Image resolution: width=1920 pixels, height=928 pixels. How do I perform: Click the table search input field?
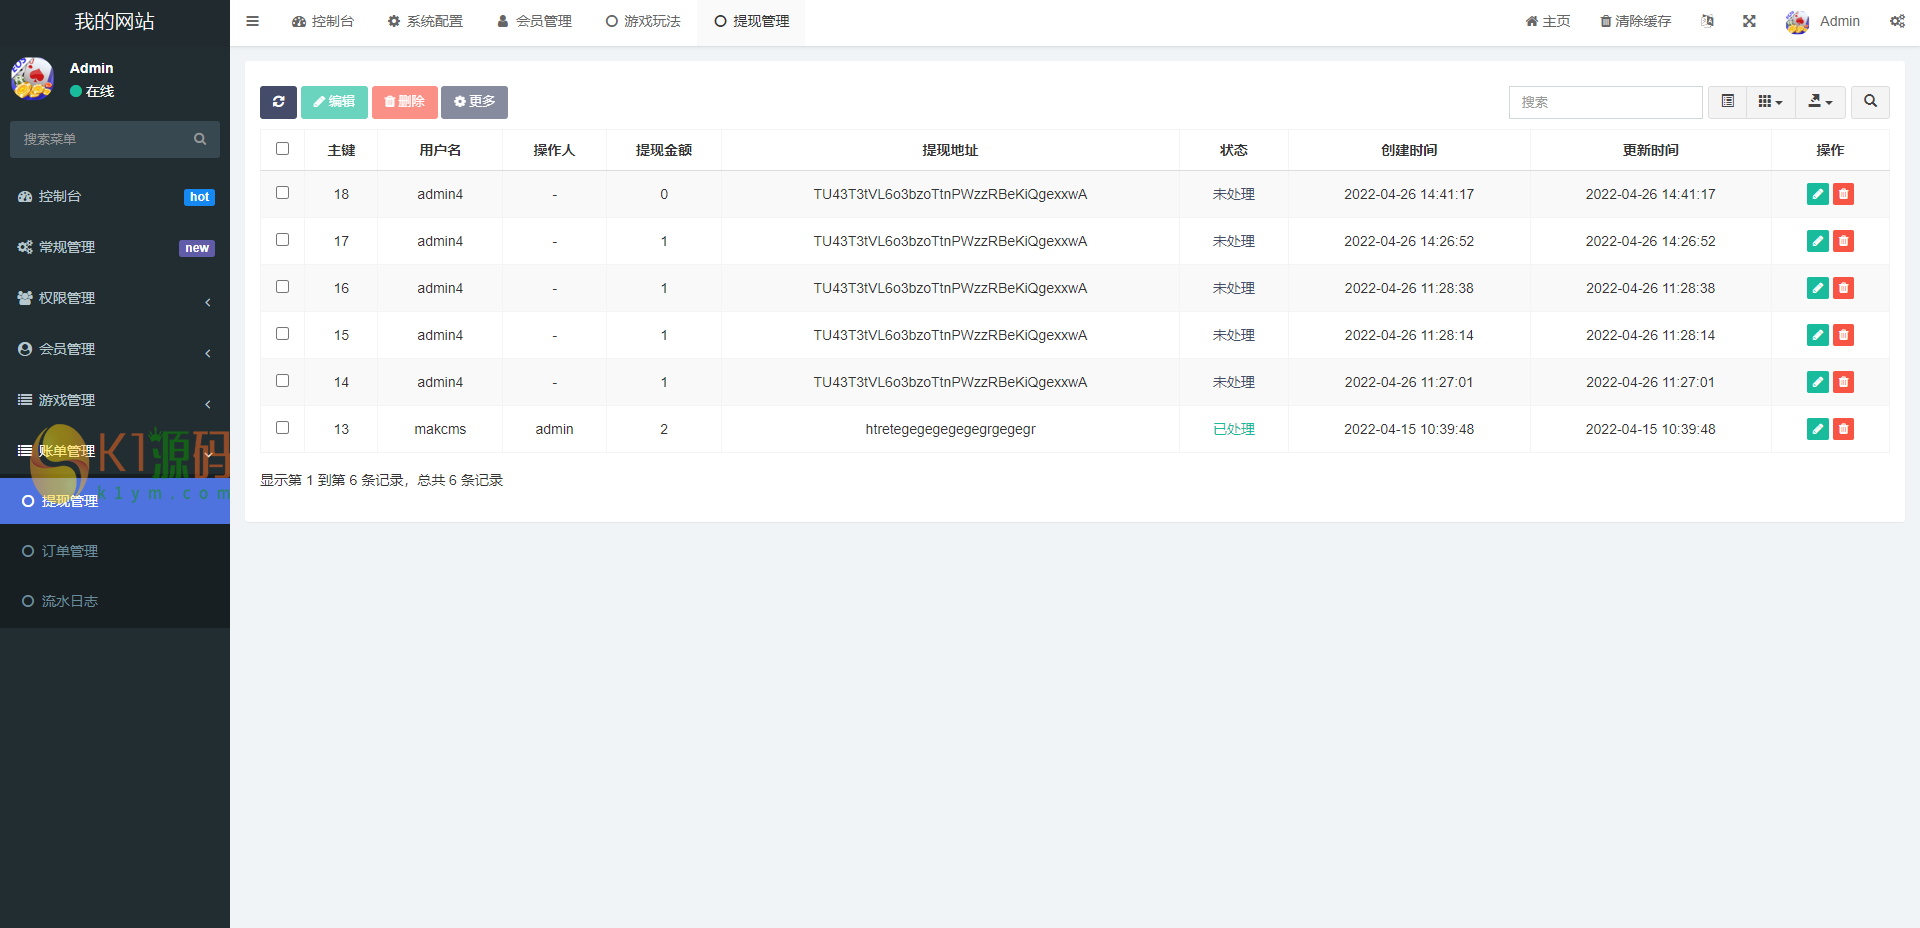pos(1605,102)
